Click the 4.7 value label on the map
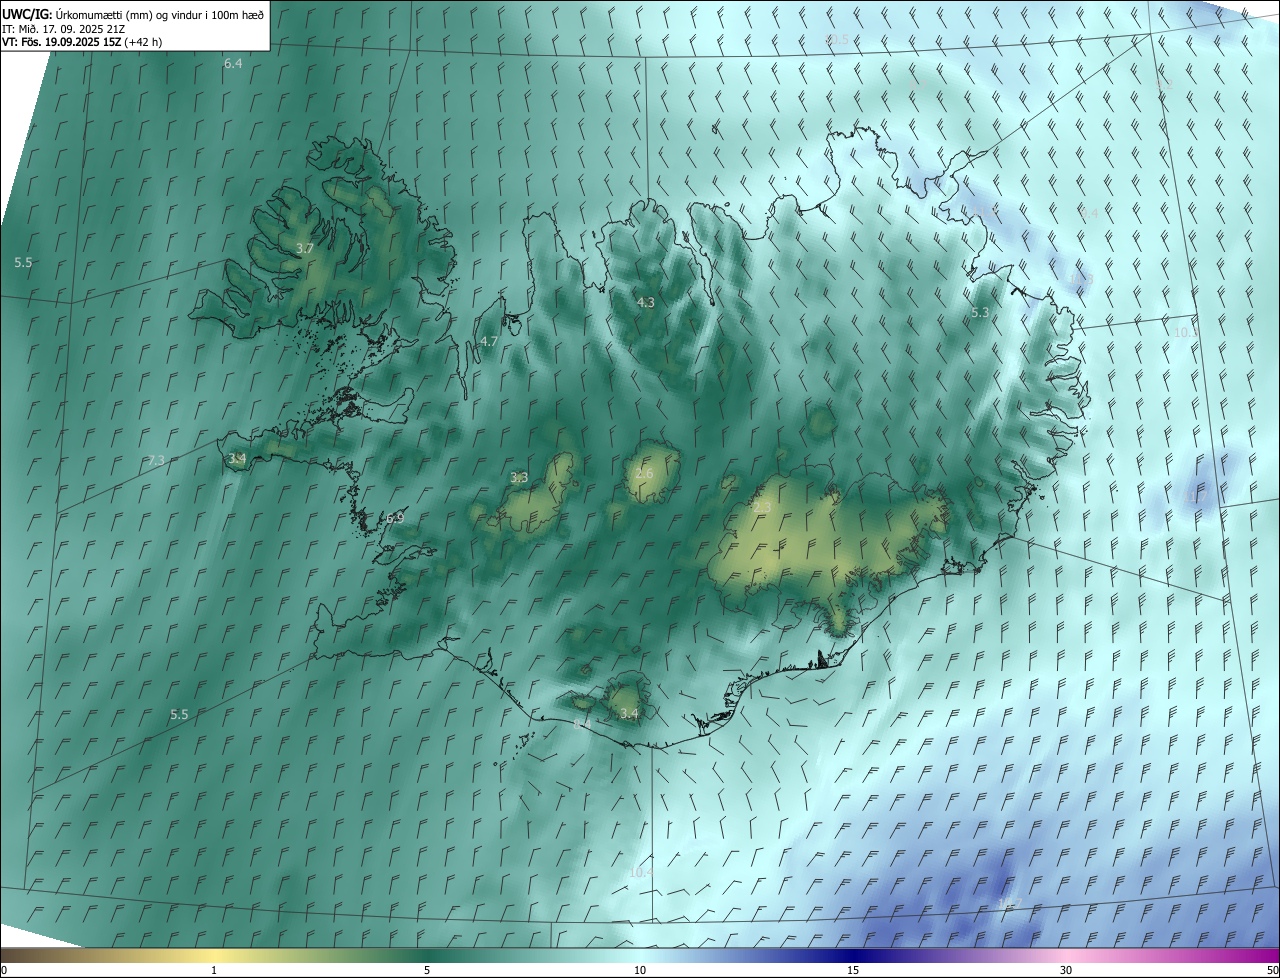Viewport: 1280px width, 978px height. (488, 341)
